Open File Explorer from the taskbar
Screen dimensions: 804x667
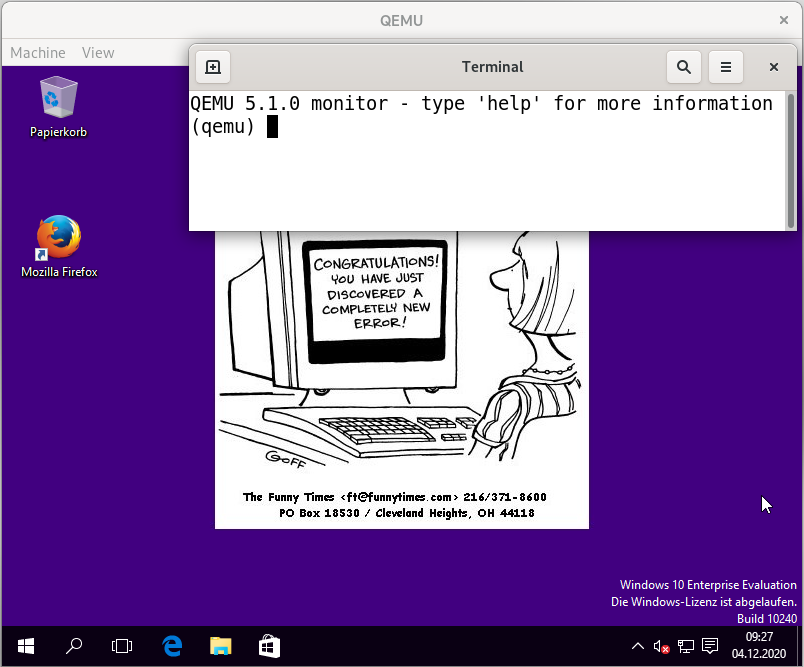point(220,646)
